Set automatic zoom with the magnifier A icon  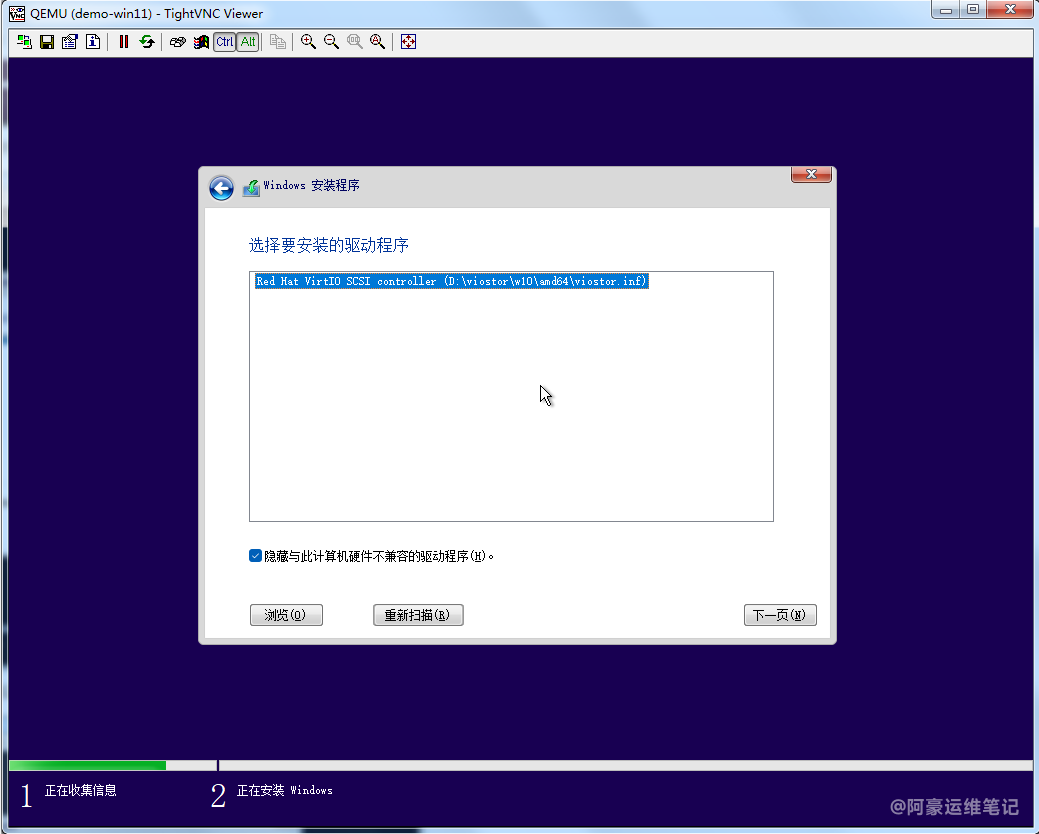[x=377, y=42]
